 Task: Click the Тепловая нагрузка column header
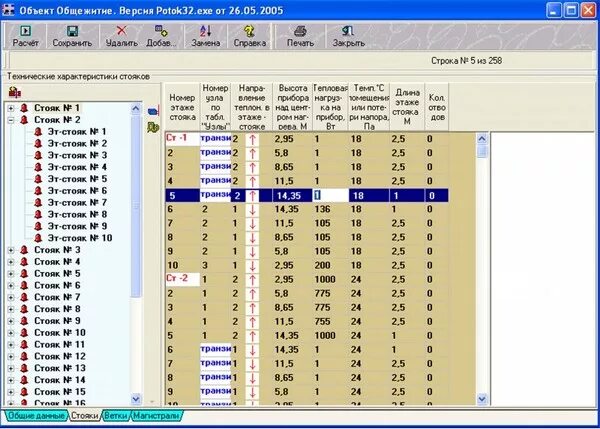[330, 107]
